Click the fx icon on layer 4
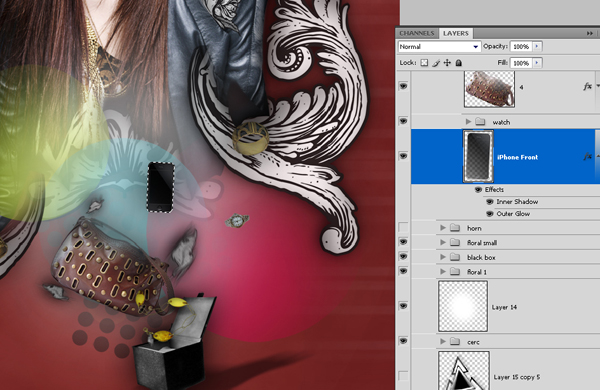This screenshot has height=390, width=600. coord(587,86)
